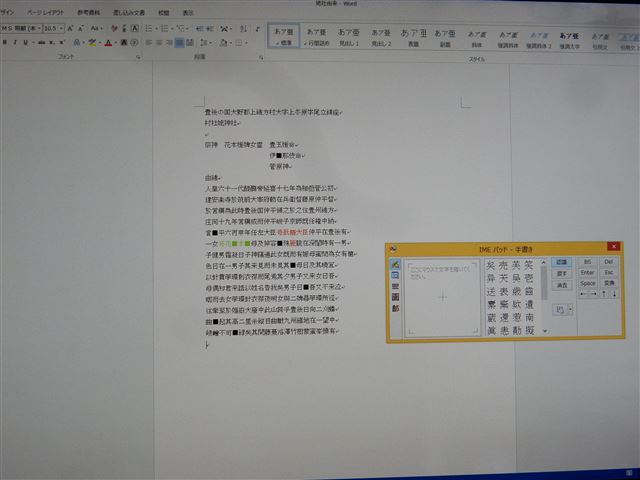Image resolution: width=640 pixels, height=480 pixels.
Task: Click the Bullets list icon
Action: [149, 29]
